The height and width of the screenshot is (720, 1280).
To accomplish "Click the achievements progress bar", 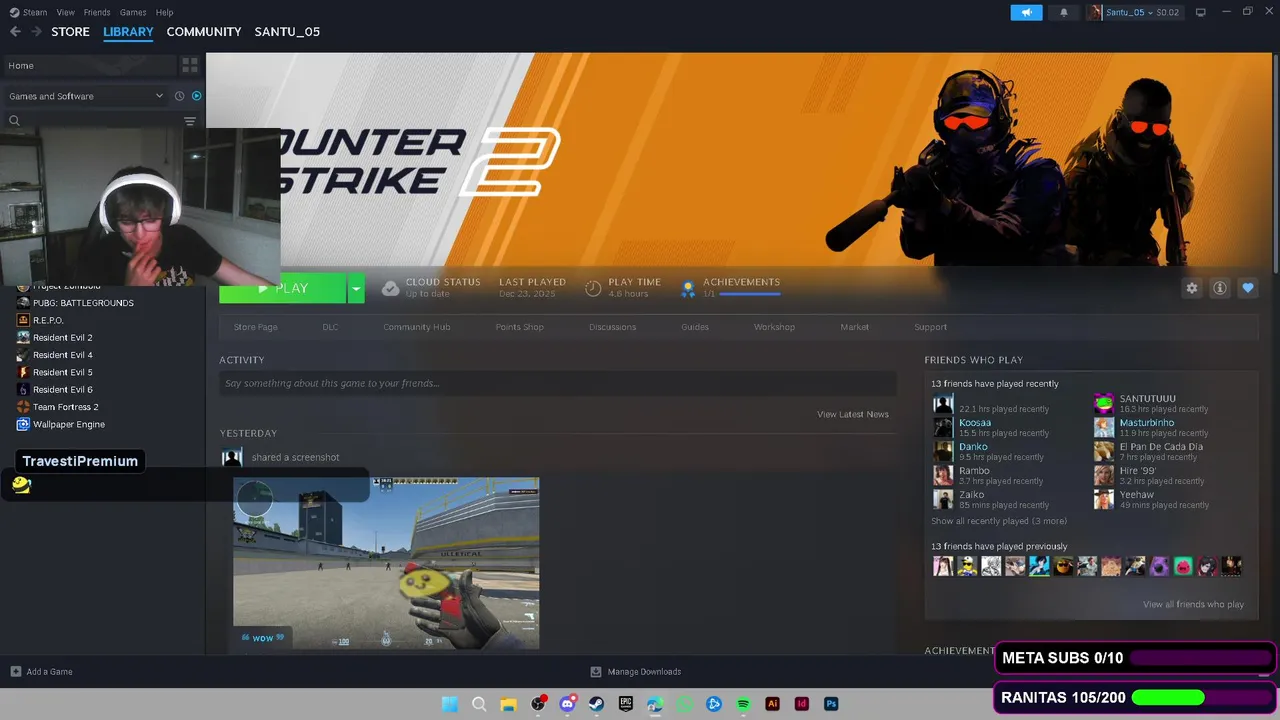I will (749, 294).
